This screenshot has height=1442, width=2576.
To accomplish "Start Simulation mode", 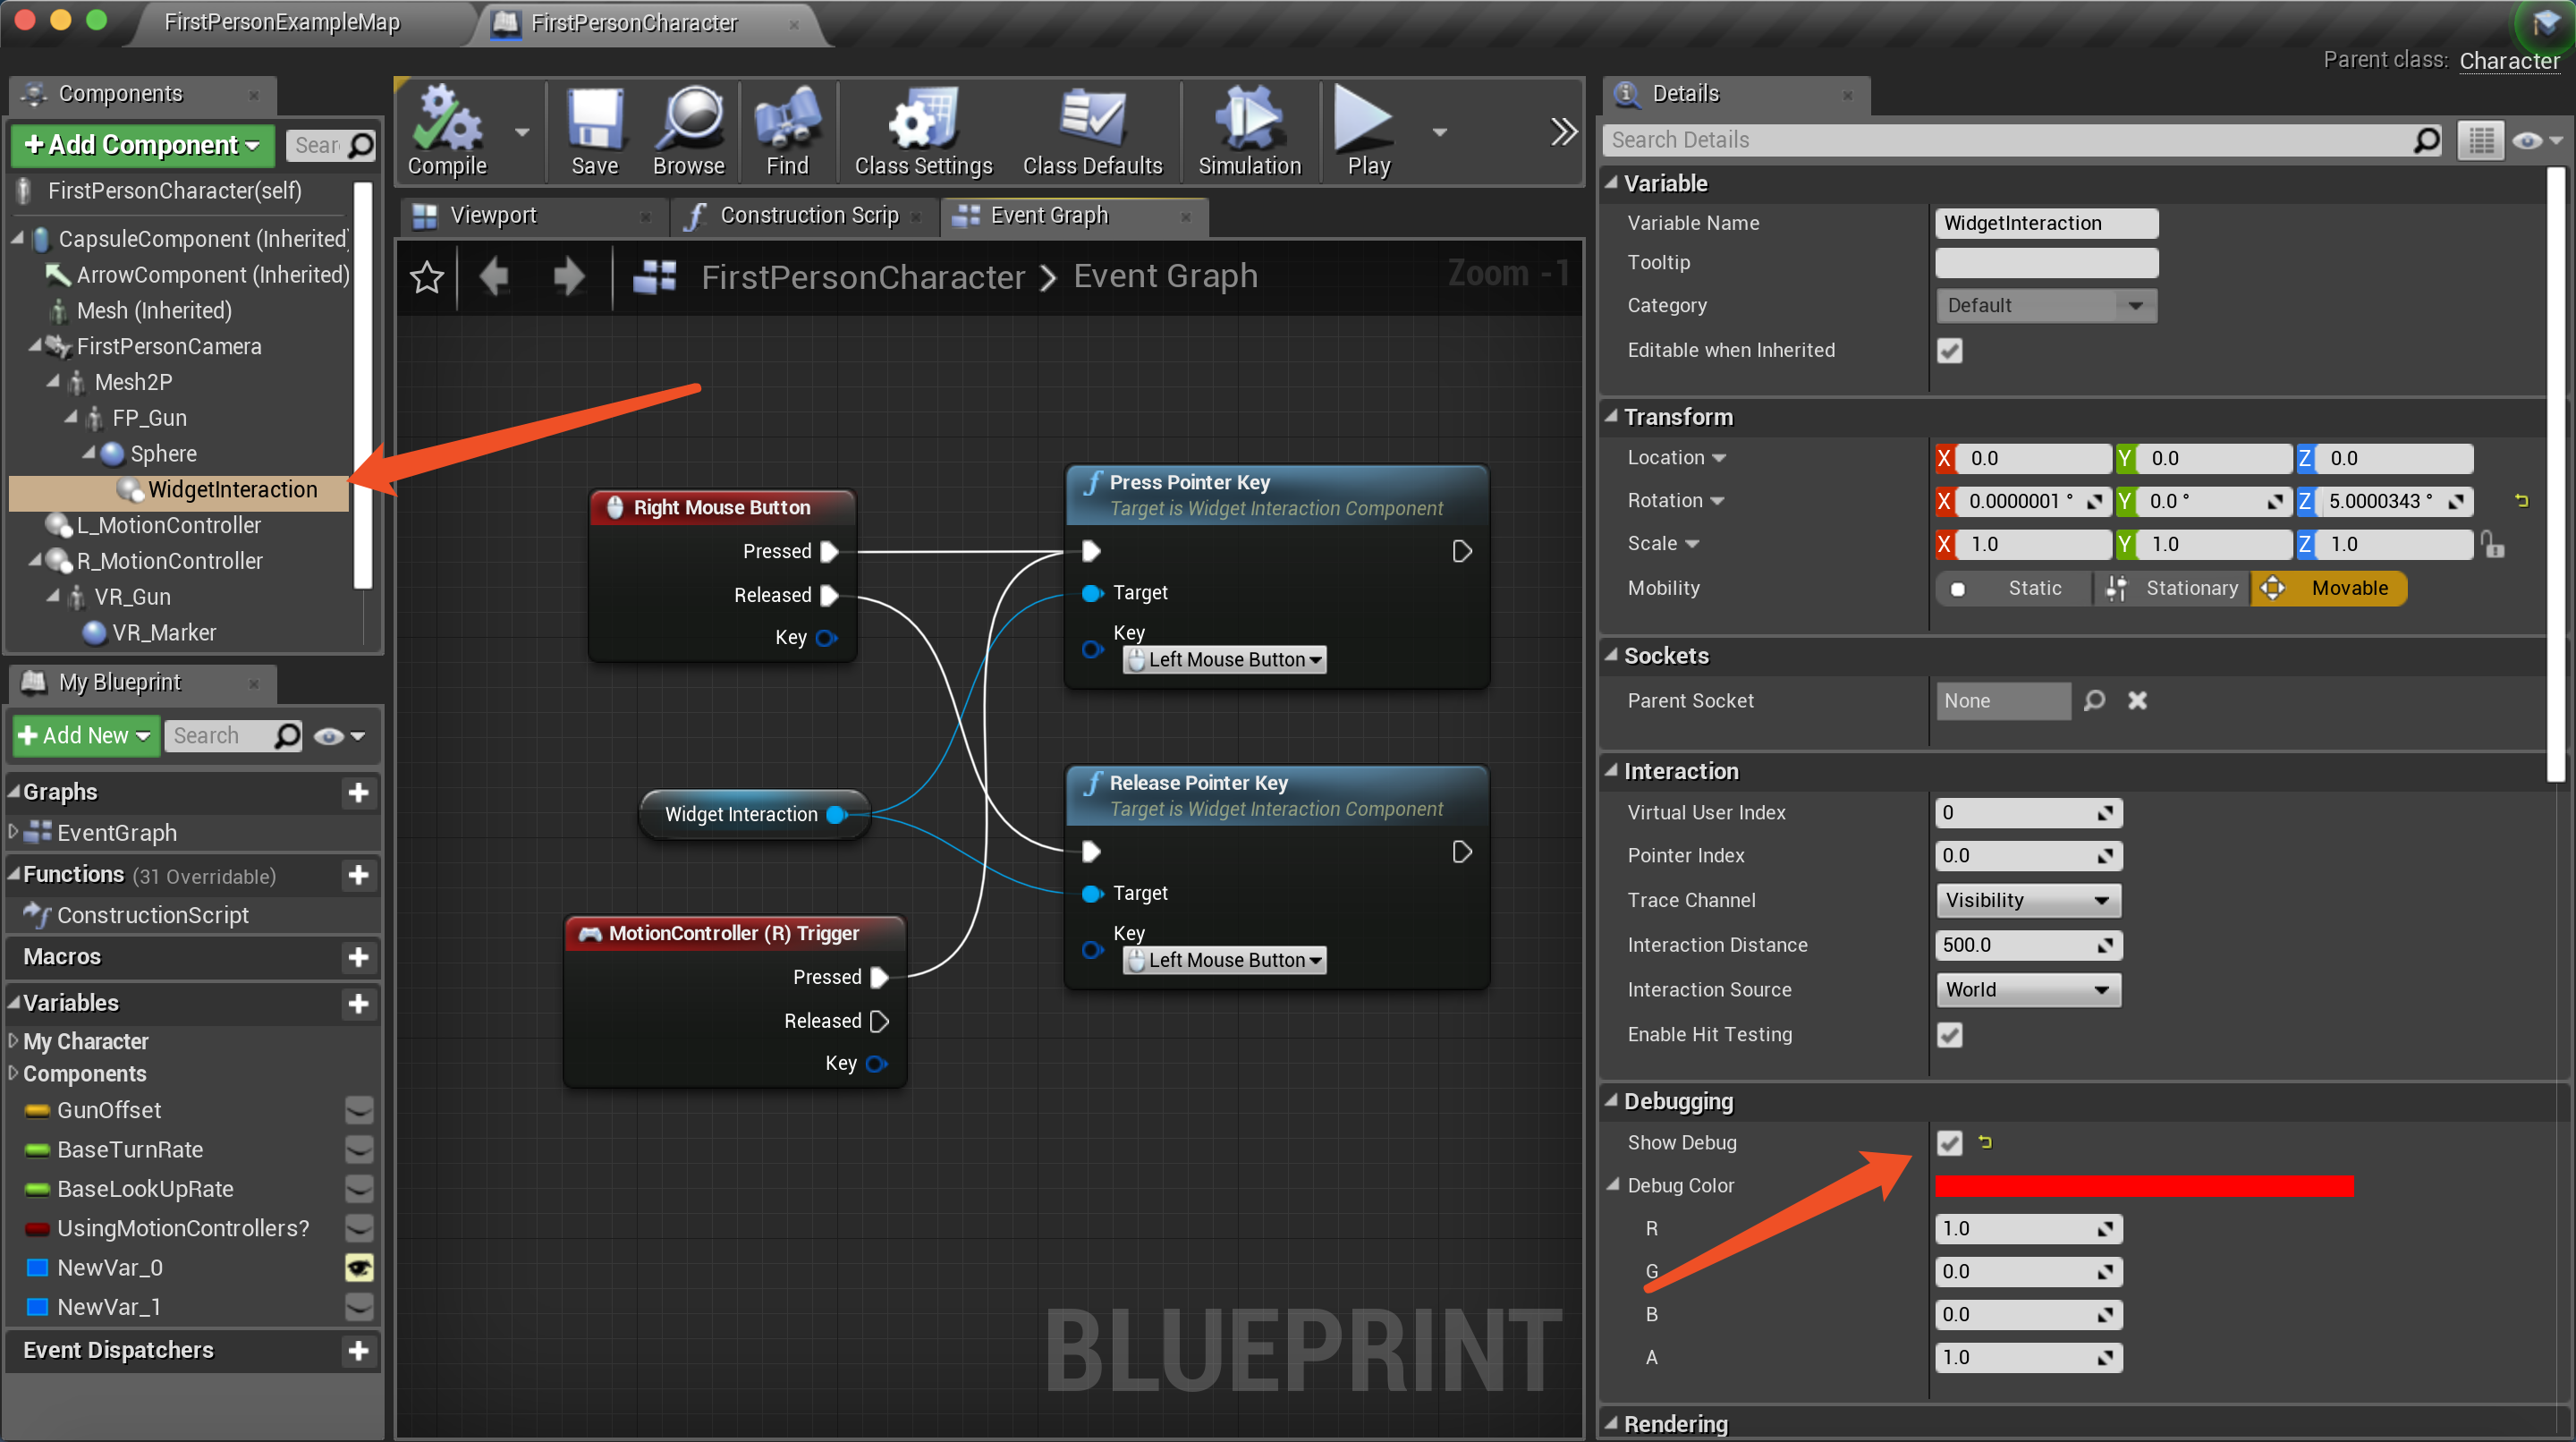I will [x=1249, y=131].
